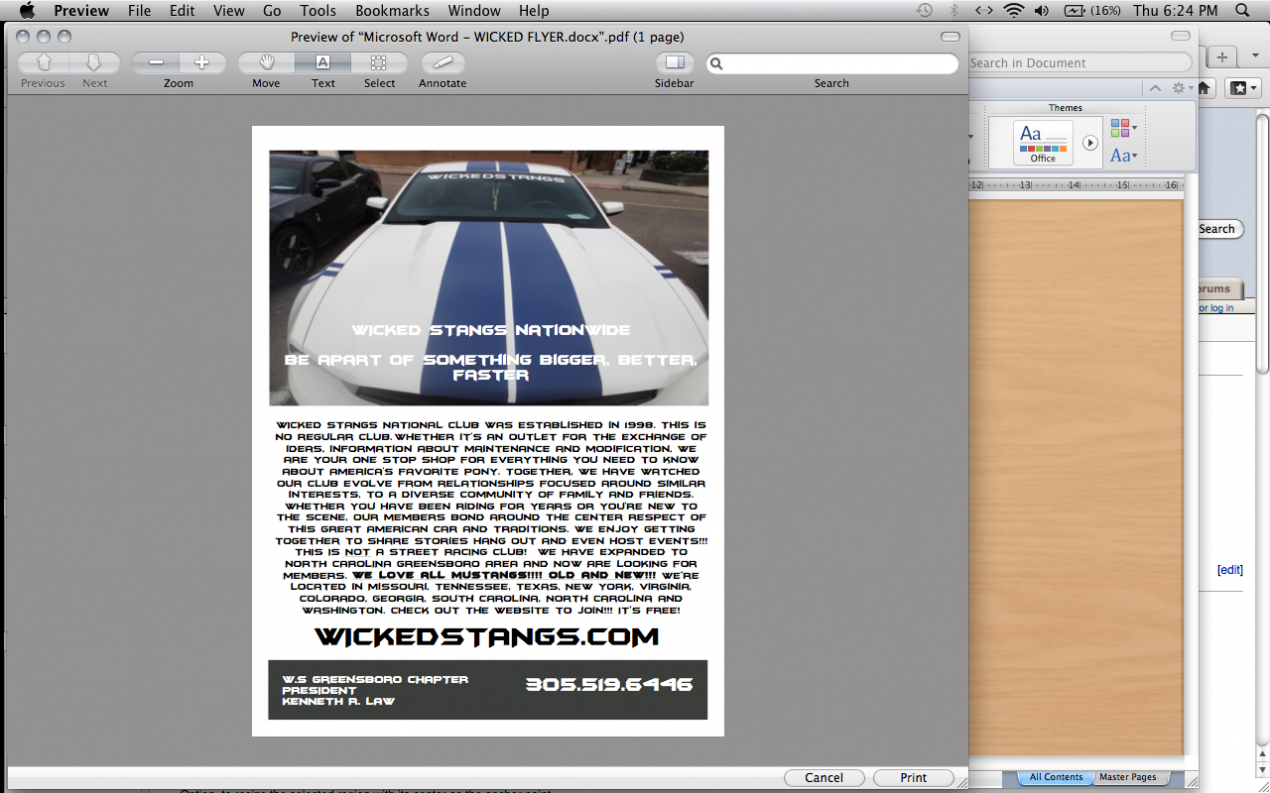Open the Wi-Fi status menu

(x=1014, y=11)
